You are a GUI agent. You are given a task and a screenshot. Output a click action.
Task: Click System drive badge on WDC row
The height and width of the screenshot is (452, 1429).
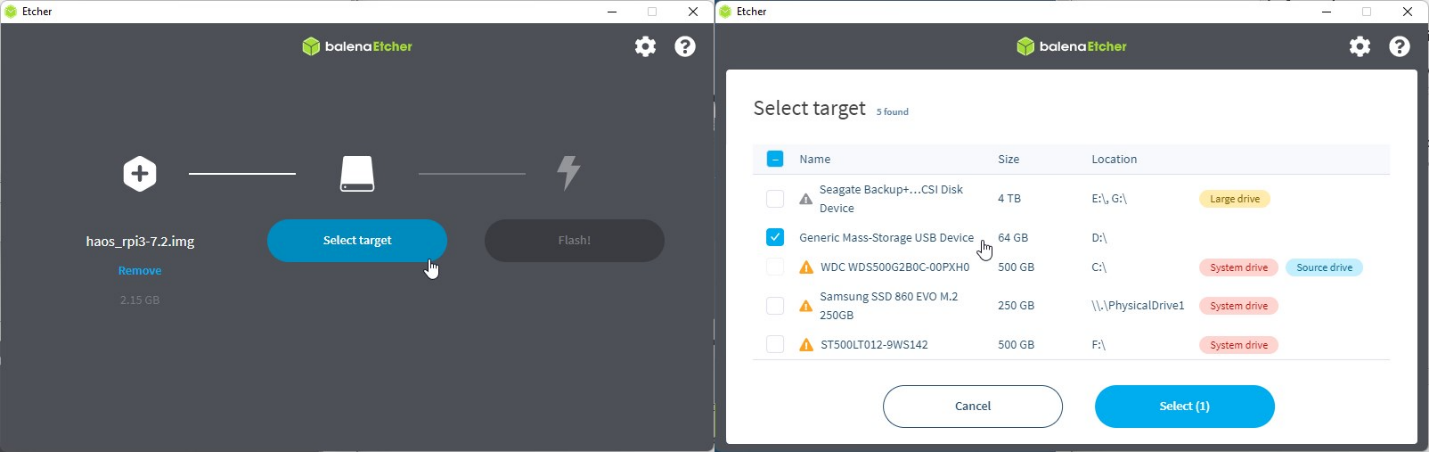[1238, 267]
